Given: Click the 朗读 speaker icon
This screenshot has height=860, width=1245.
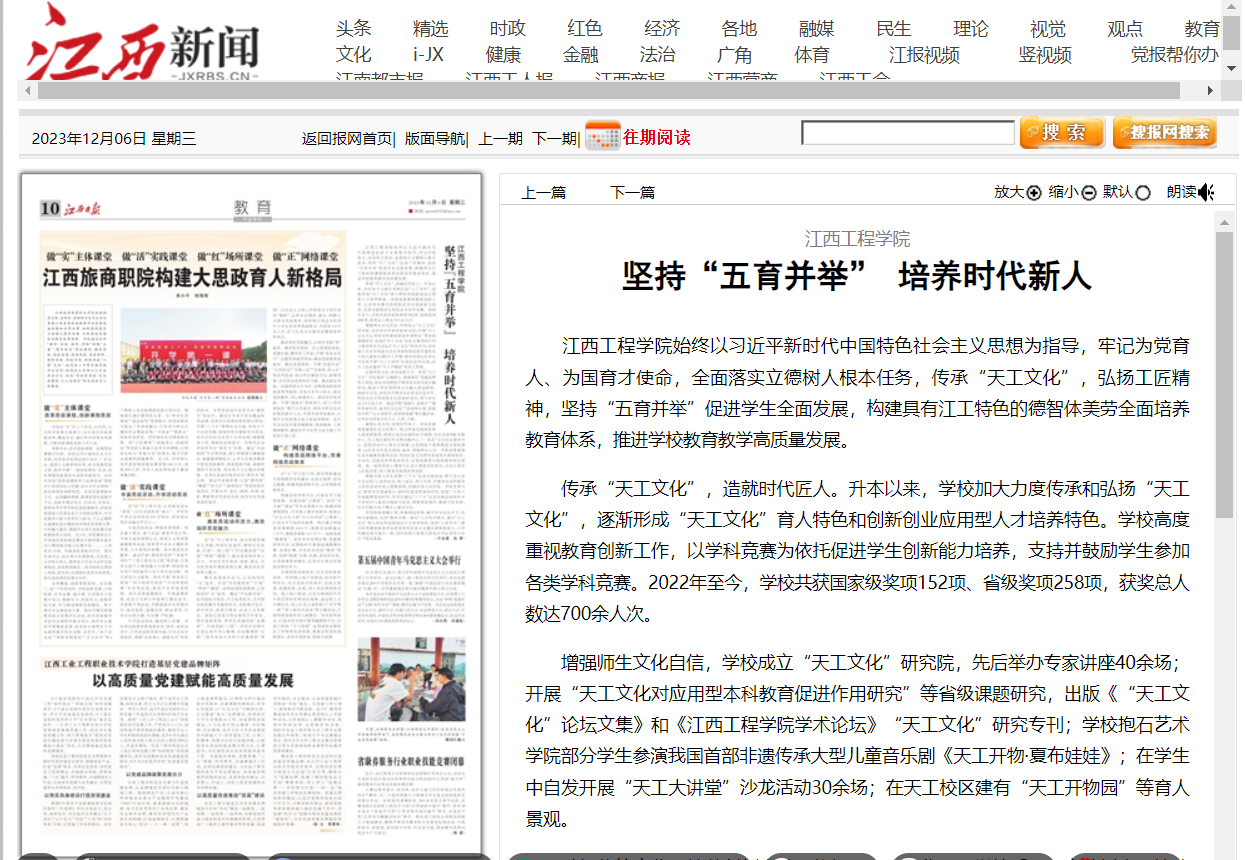Looking at the screenshot, I should 1207,193.
